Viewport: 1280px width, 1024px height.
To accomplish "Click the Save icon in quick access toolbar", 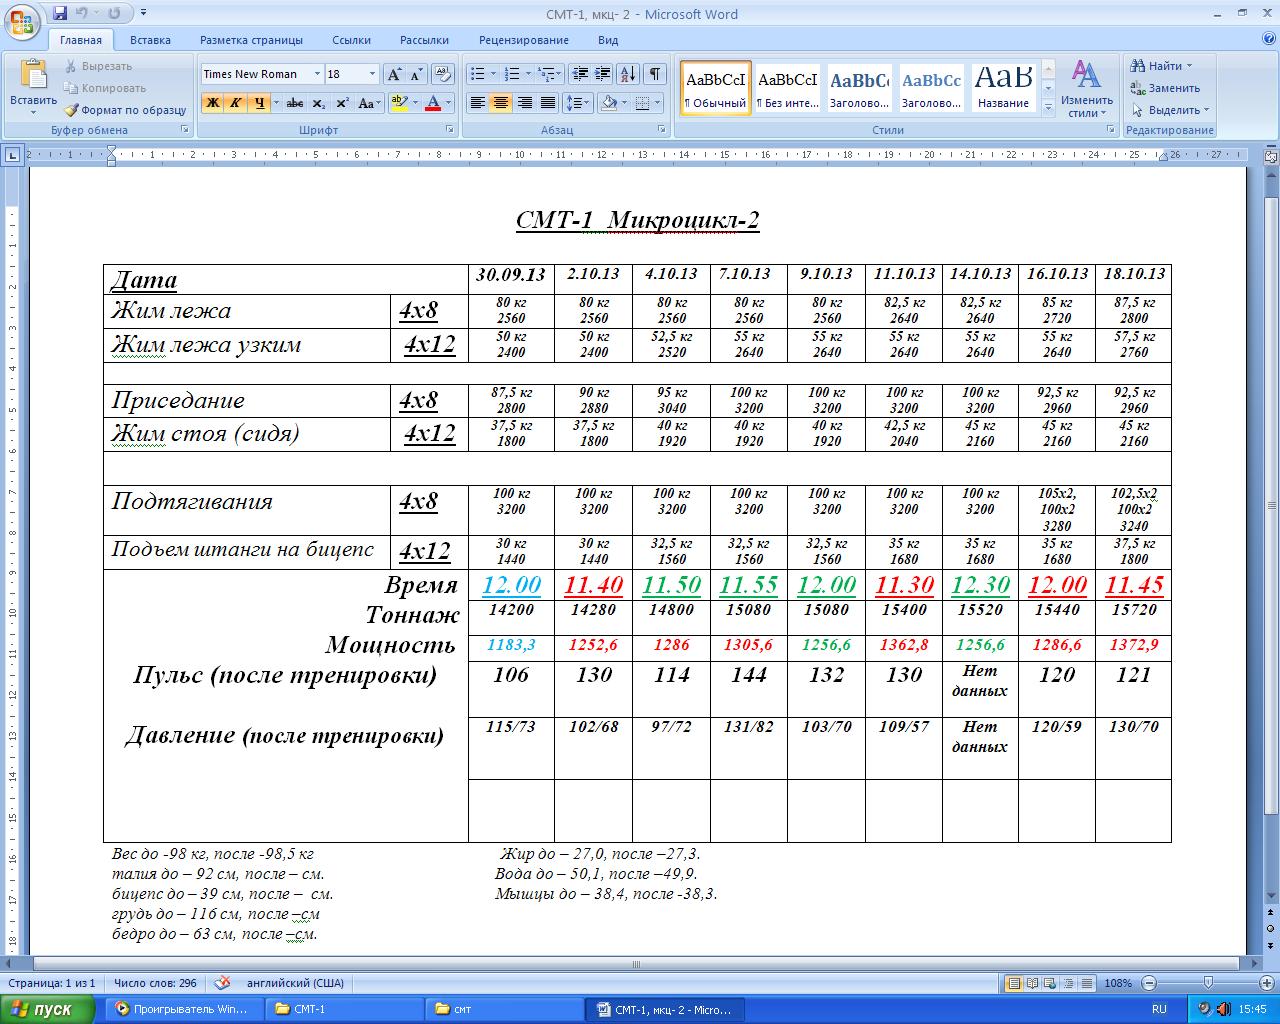I will click(x=60, y=14).
